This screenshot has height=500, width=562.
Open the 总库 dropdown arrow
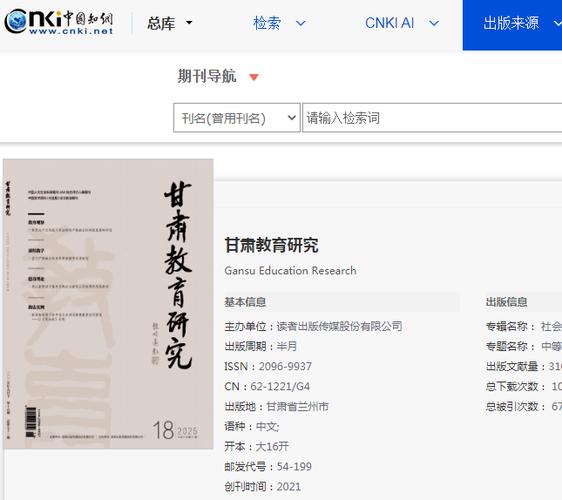tap(189, 23)
